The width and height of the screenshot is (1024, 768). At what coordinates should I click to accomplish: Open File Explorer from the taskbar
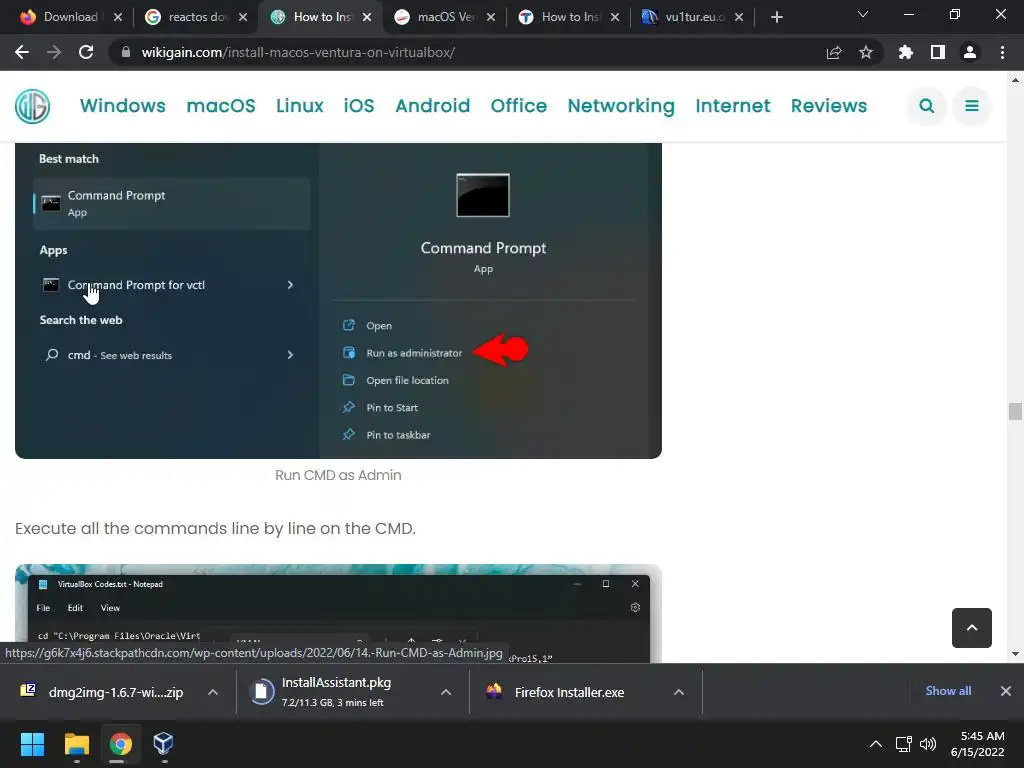coord(76,744)
